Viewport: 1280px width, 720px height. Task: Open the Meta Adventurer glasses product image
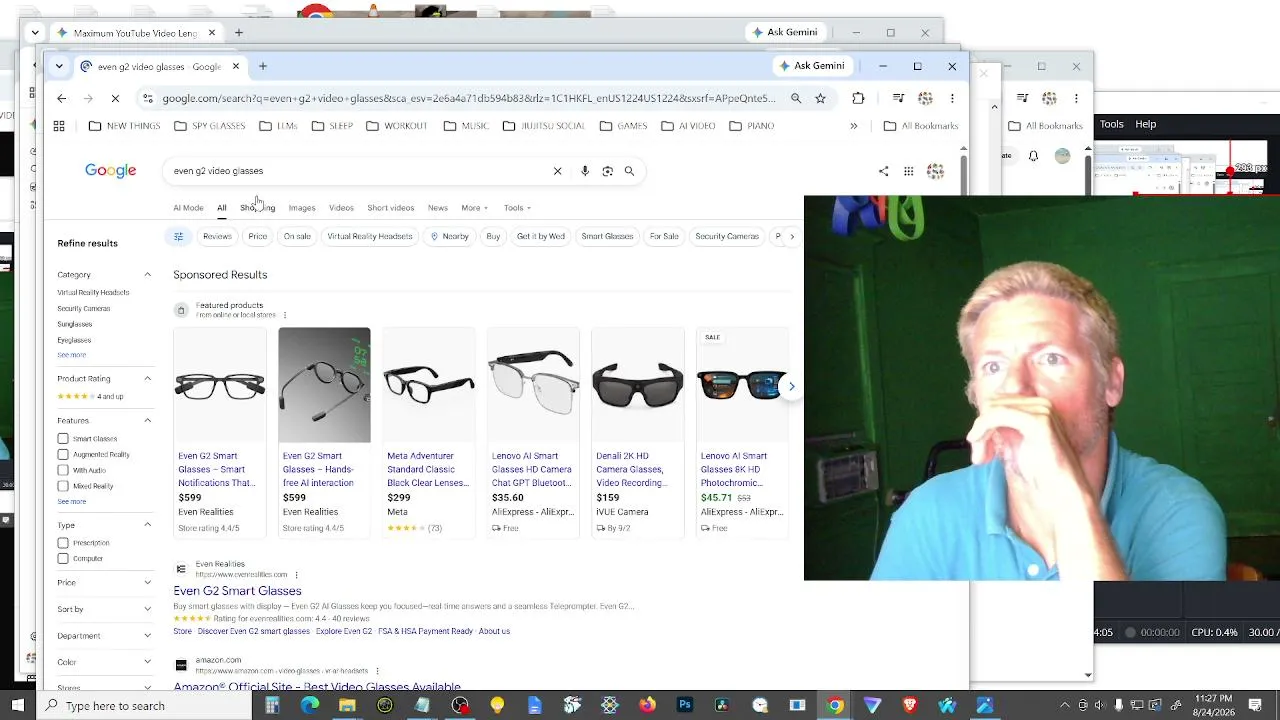click(x=428, y=385)
